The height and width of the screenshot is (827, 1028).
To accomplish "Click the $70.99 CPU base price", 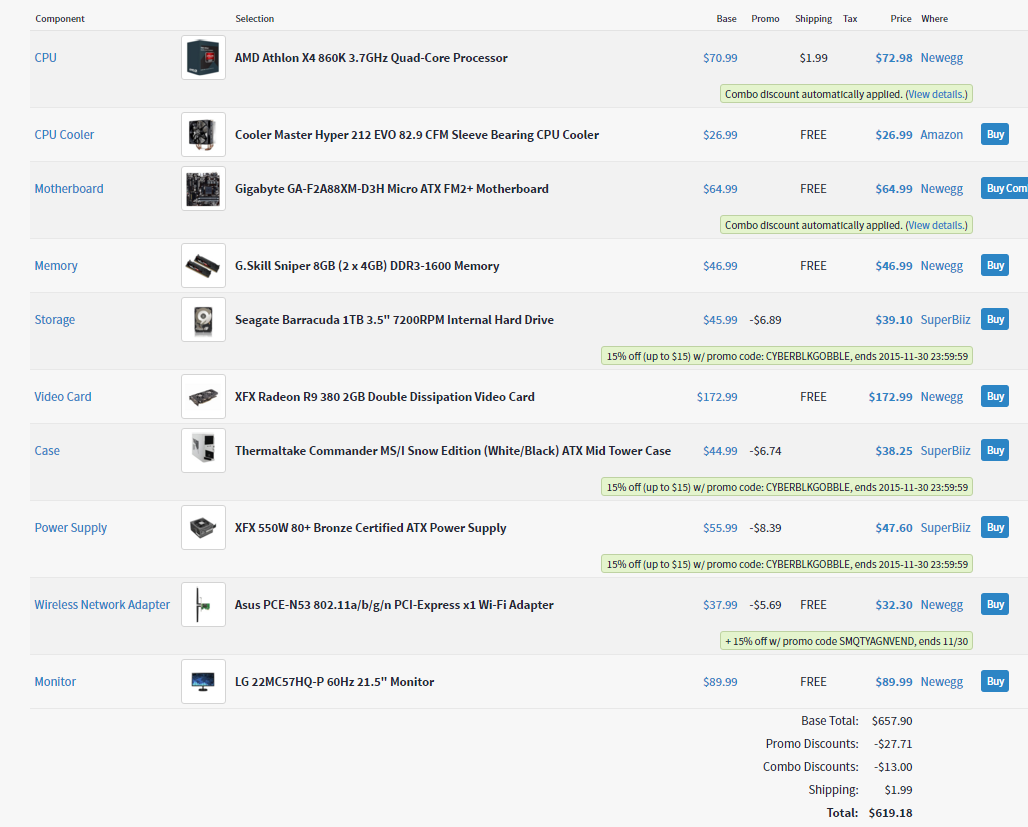I will coord(720,58).
